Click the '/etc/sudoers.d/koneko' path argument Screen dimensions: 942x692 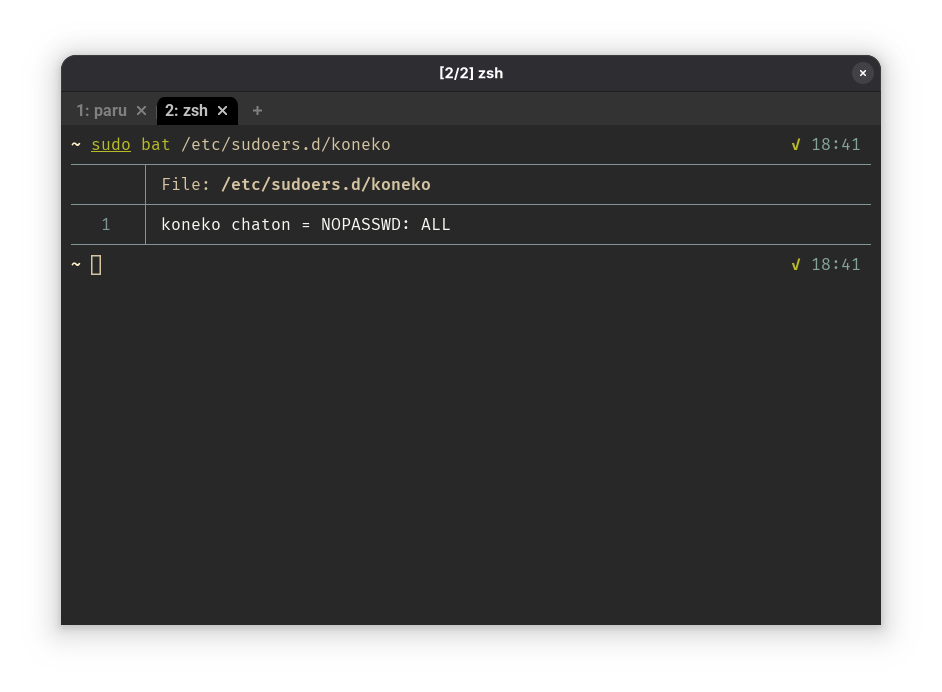coord(286,145)
